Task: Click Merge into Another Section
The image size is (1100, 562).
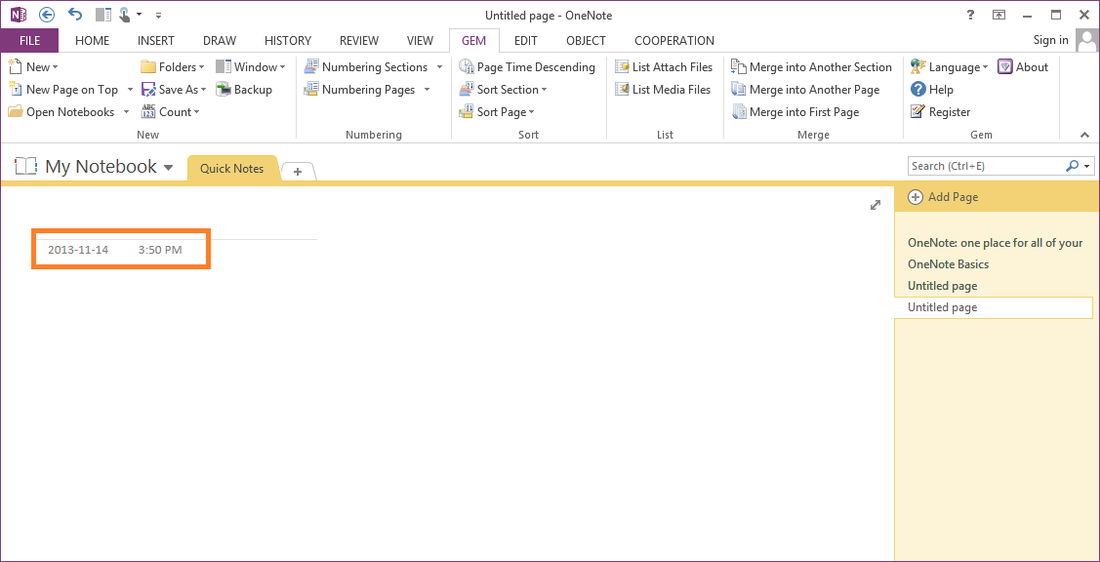Action: (x=812, y=67)
